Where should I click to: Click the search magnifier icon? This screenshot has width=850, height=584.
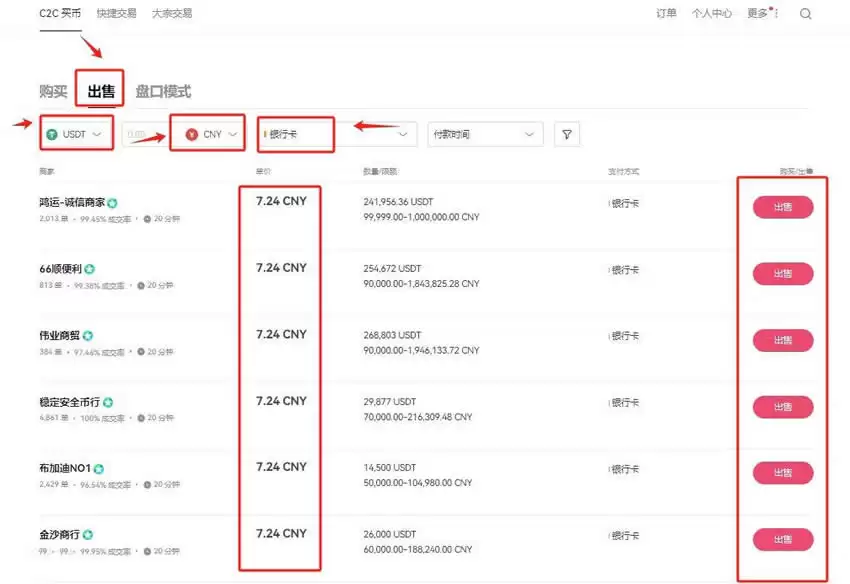tap(805, 14)
